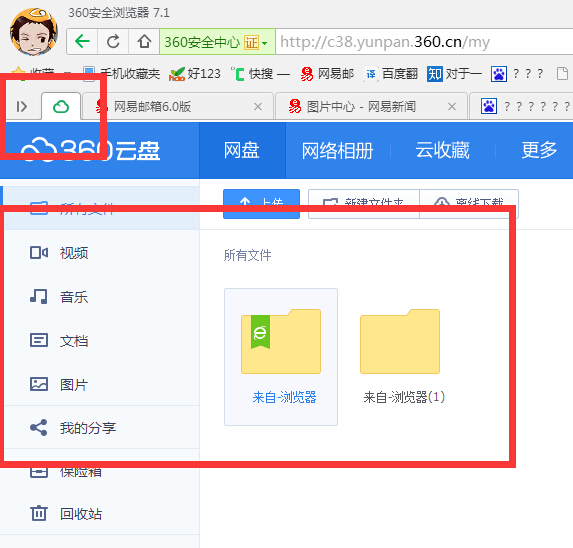
Task: Switch to 云收藏 tab
Action: tap(442, 151)
